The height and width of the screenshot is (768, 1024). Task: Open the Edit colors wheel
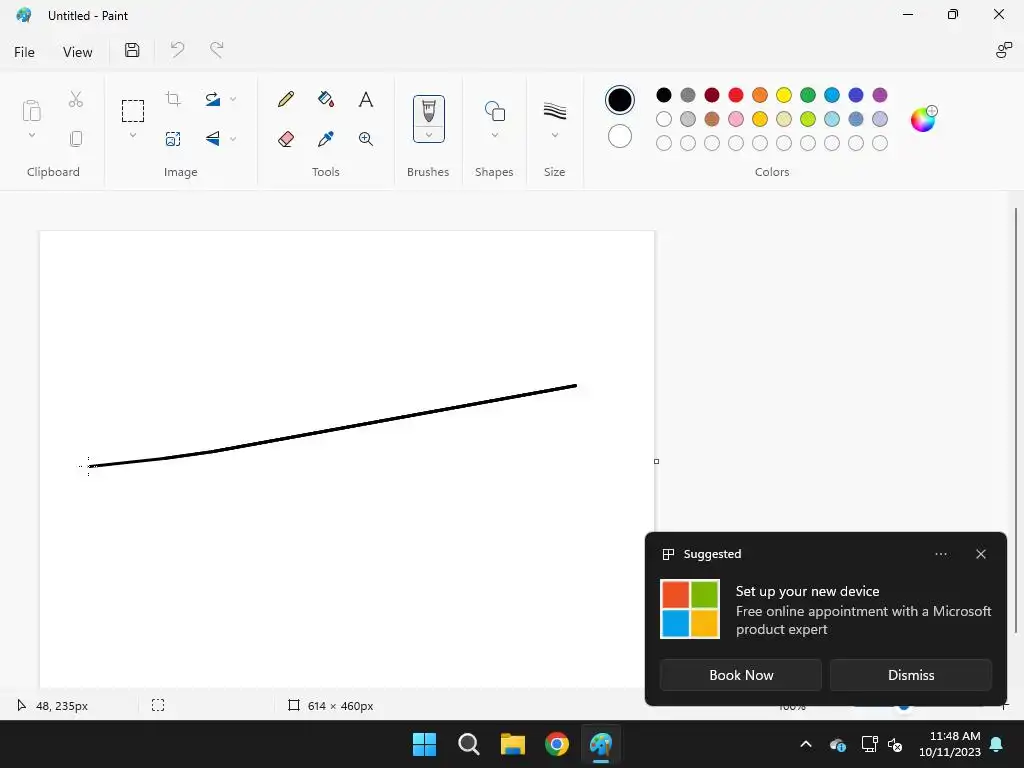click(924, 119)
